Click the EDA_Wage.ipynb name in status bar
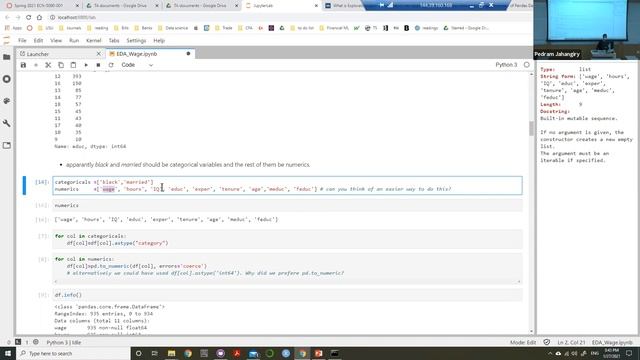 [x=612, y=342]
